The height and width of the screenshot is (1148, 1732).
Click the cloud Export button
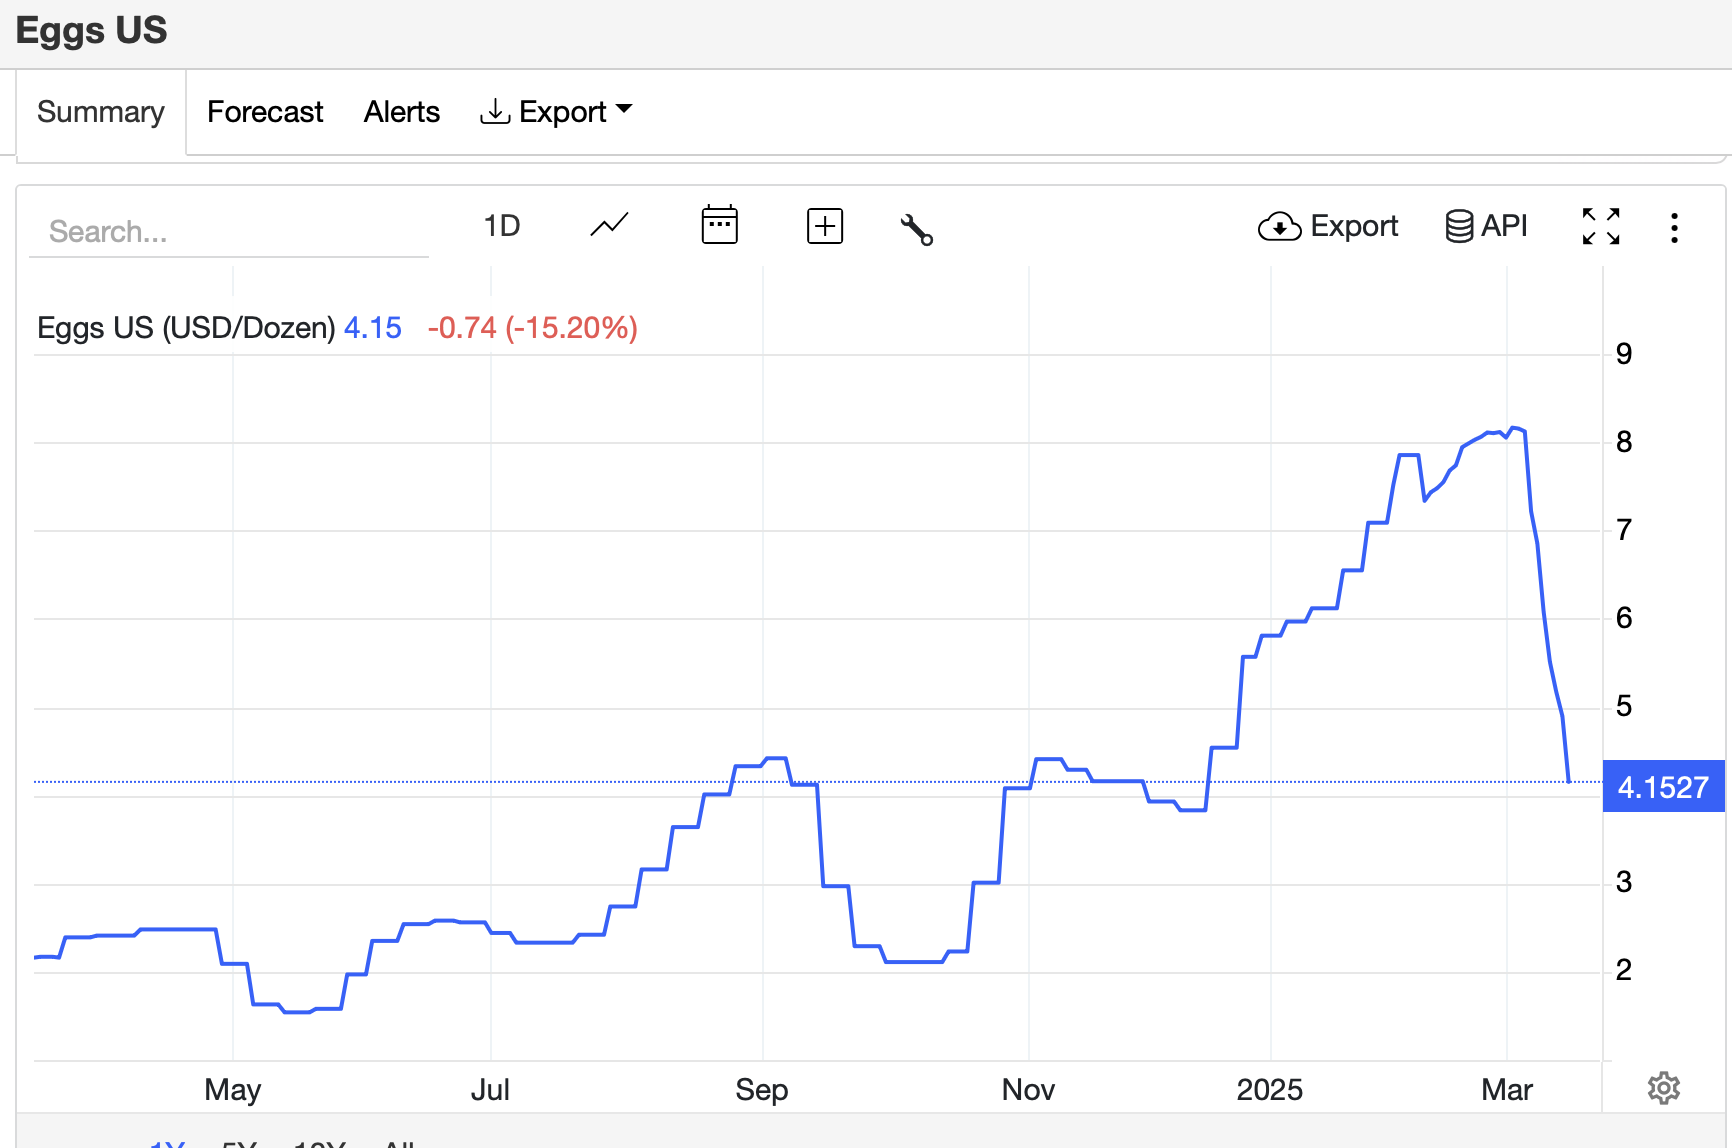tap(1327, 227)
